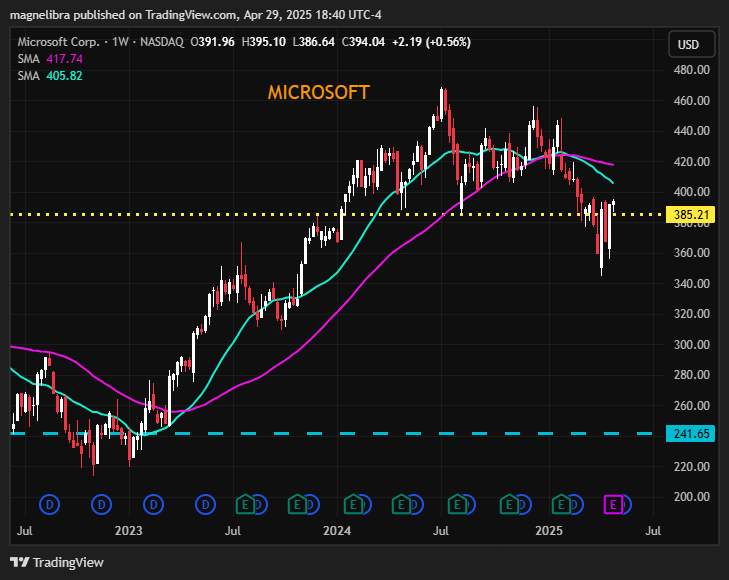Screen dimensions: 729x580
Task: Click the change value +2.19 (+0.56%)
Action: coord(431,42)
